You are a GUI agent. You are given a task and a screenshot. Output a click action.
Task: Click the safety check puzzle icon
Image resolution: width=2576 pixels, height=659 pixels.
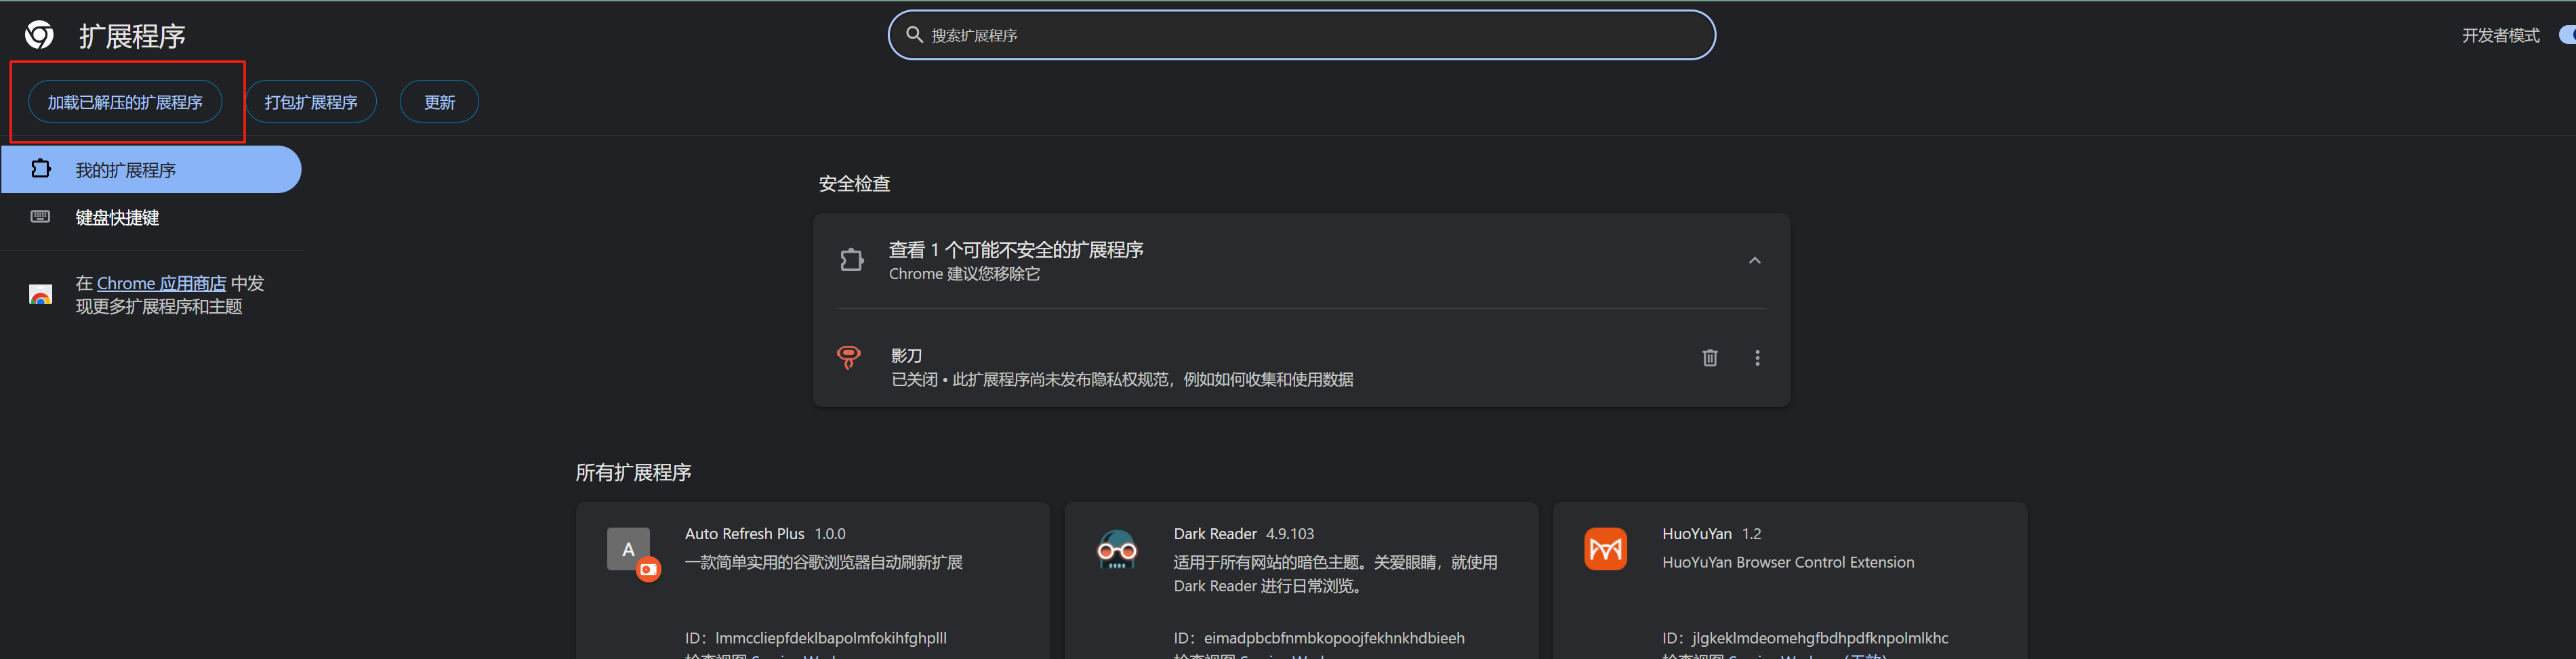coord(852,260)
